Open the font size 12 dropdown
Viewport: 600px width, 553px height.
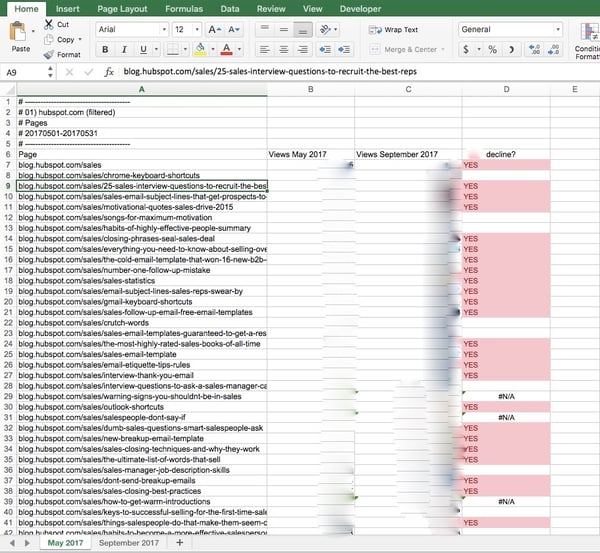[187, 30]
